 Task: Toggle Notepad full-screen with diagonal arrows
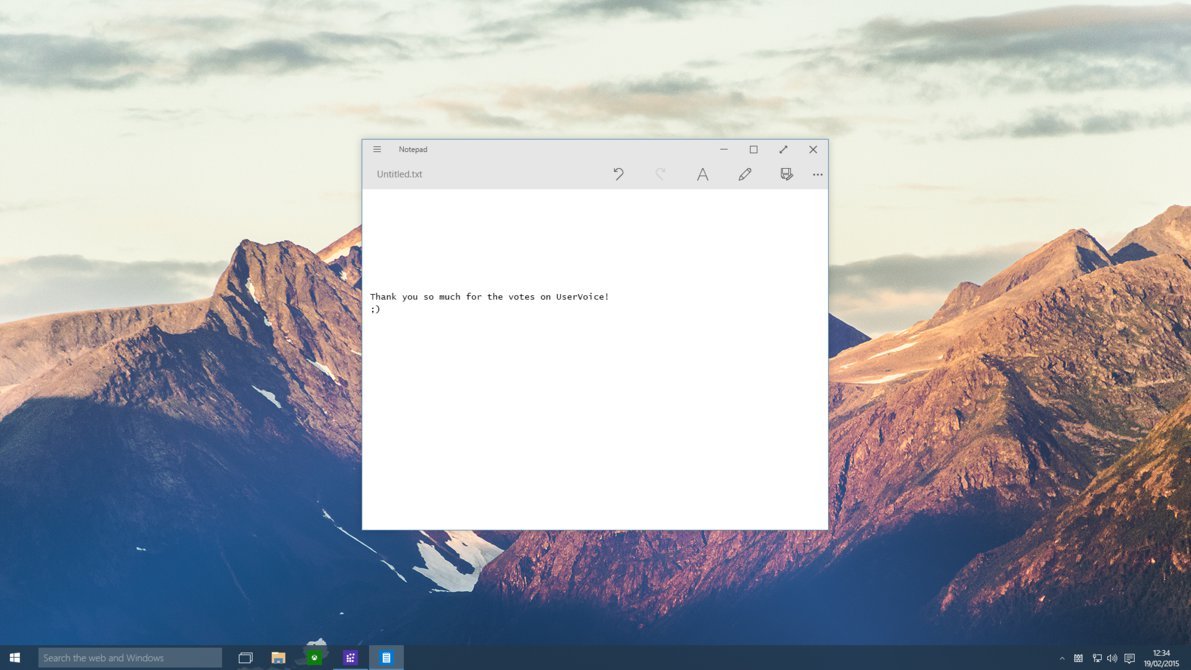(x=783, y=150)
